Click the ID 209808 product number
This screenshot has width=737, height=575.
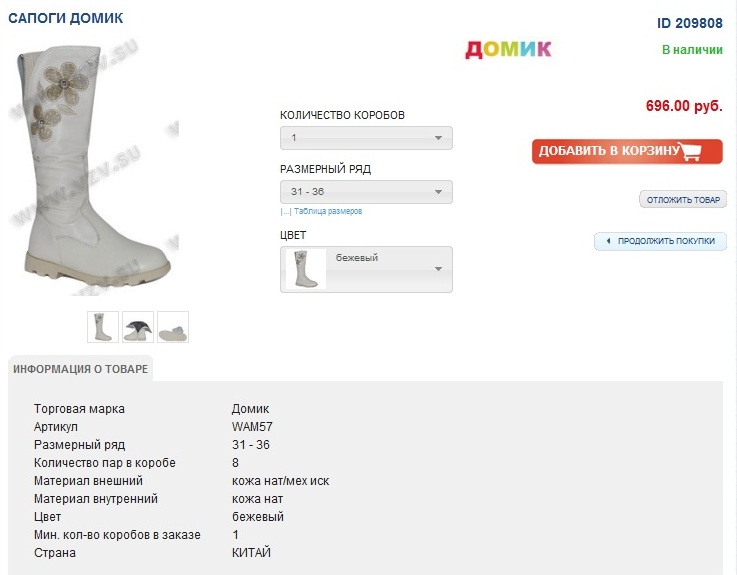689,23
